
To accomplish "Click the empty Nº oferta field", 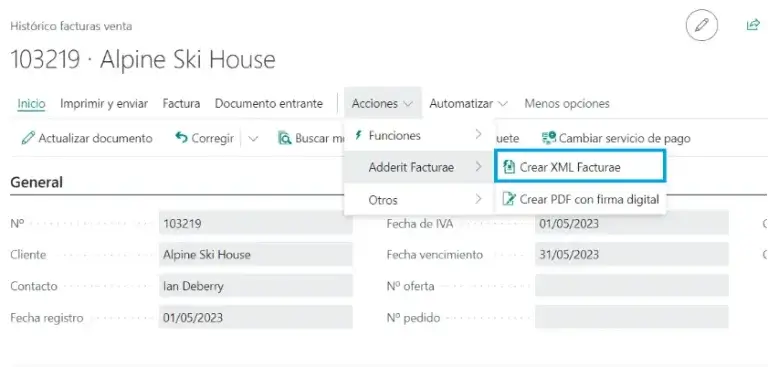I will [x=632, y=286].
